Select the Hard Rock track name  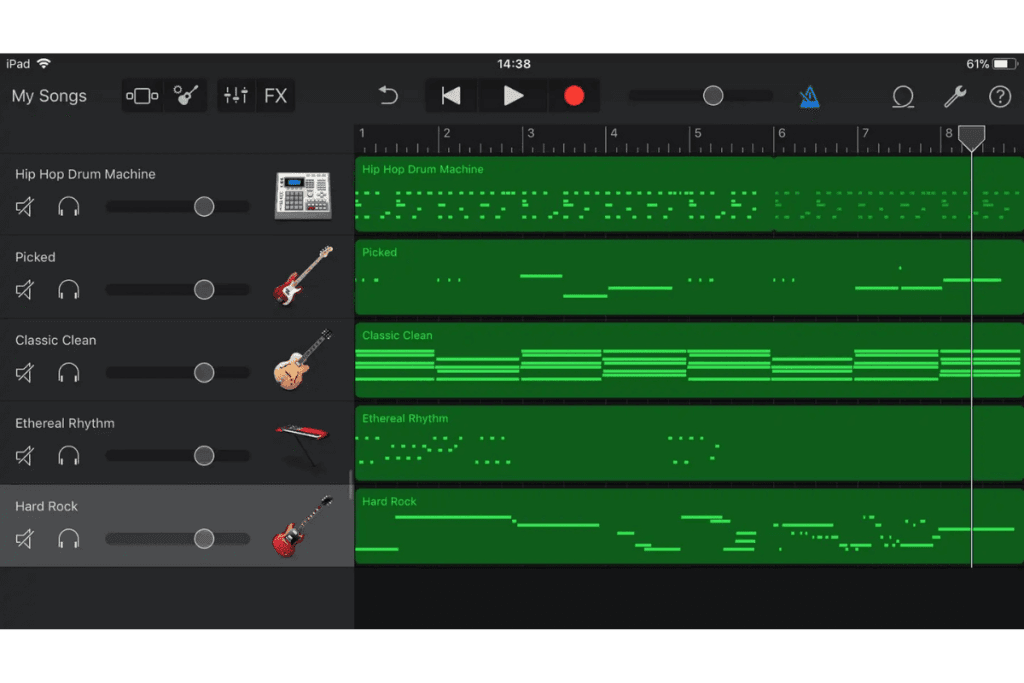[46, 506]
